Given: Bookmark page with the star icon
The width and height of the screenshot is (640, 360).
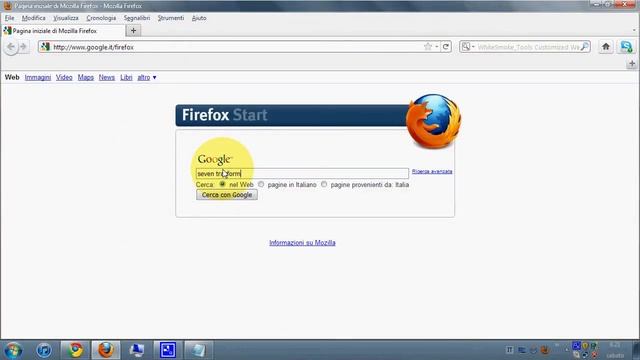Looking at the screenshot, I should pyautogui.click(x=428, y=47).
